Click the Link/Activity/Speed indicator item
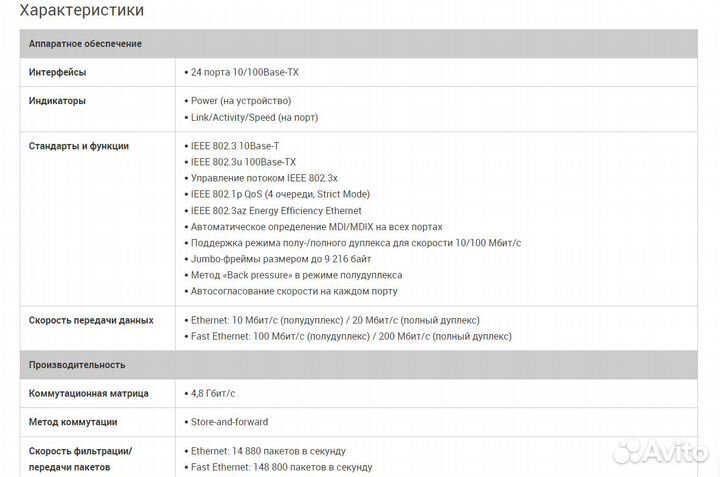 click(x=255, y=117)
